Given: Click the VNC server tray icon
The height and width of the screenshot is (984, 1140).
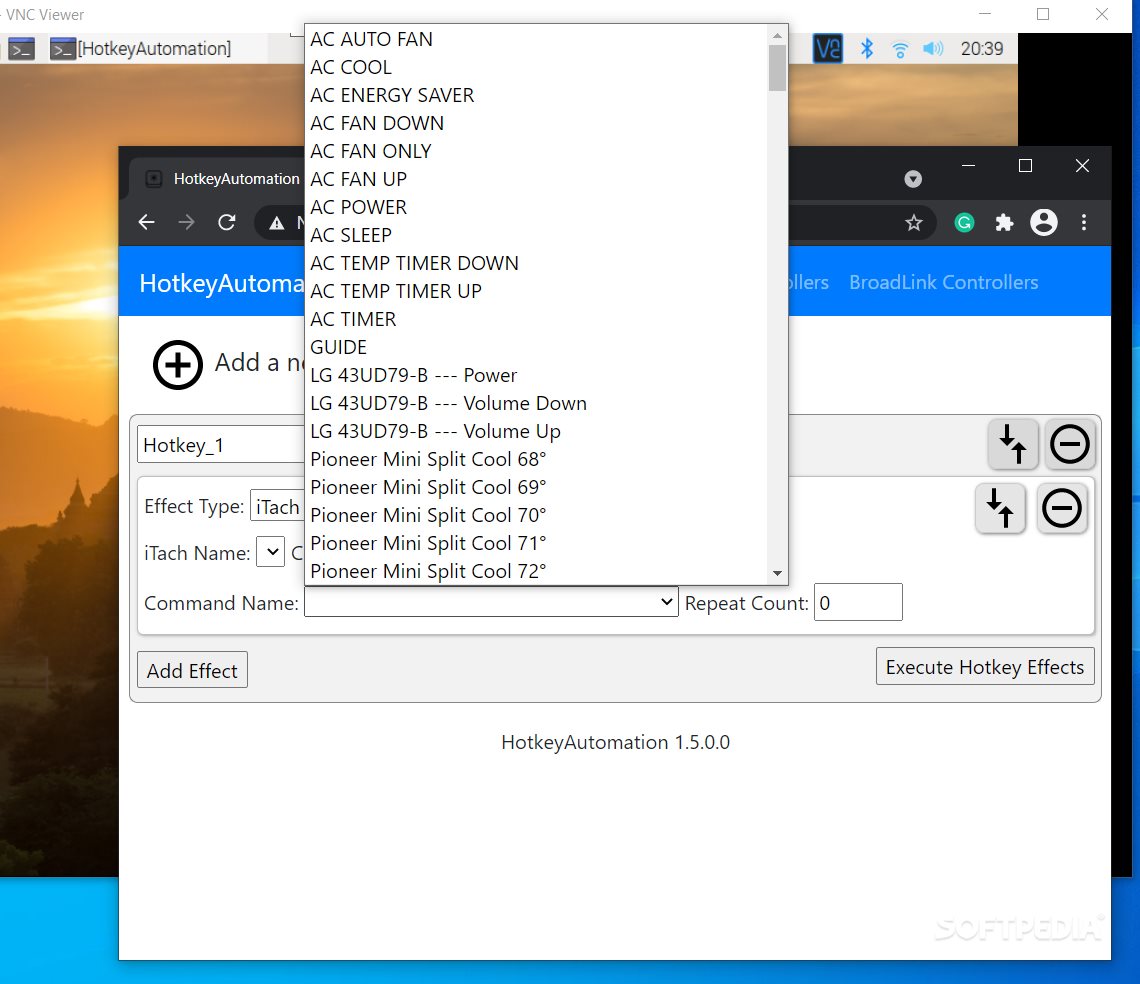Looking at the screenshot, I should (827, 49).
